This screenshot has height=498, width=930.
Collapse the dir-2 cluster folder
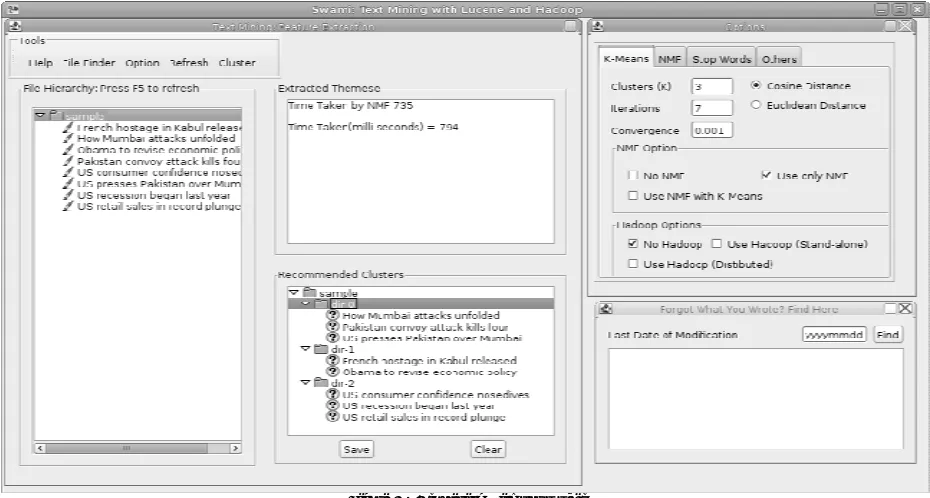pyautogui.click(x=305, y=383)
